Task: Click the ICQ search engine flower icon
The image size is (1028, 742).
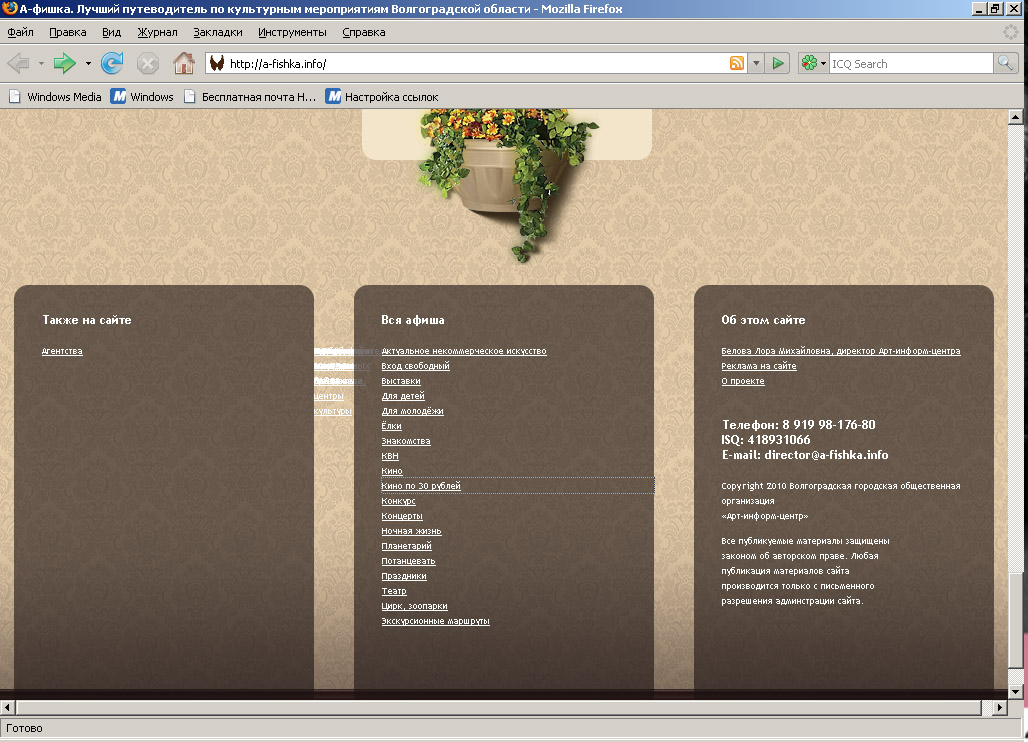Action: [809, 64]
